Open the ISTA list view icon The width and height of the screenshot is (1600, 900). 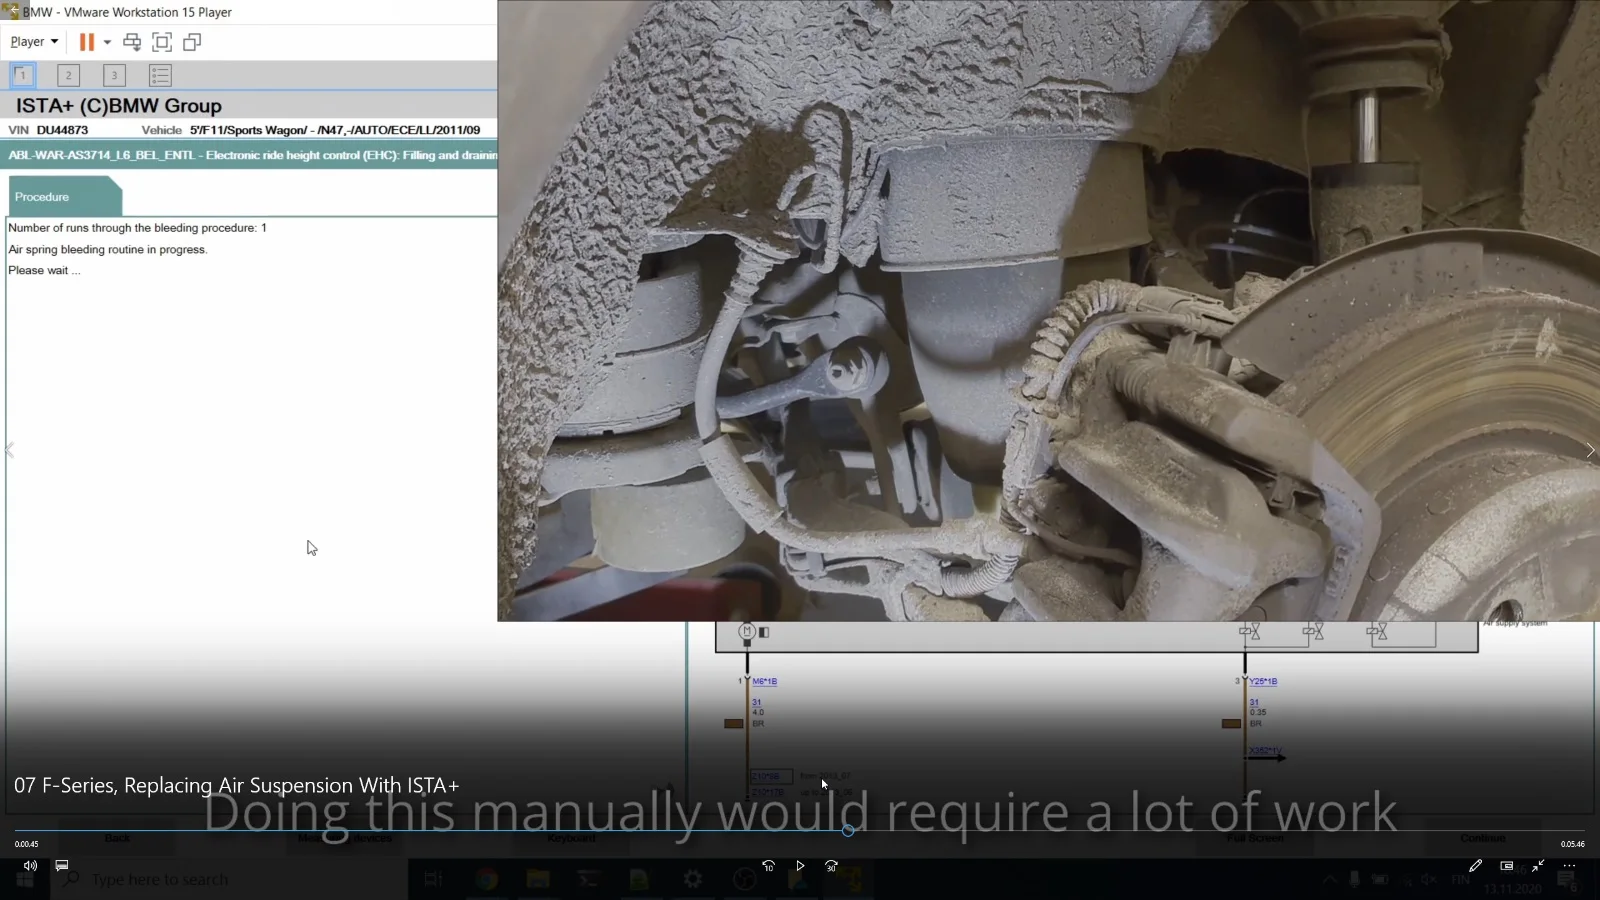160,75
